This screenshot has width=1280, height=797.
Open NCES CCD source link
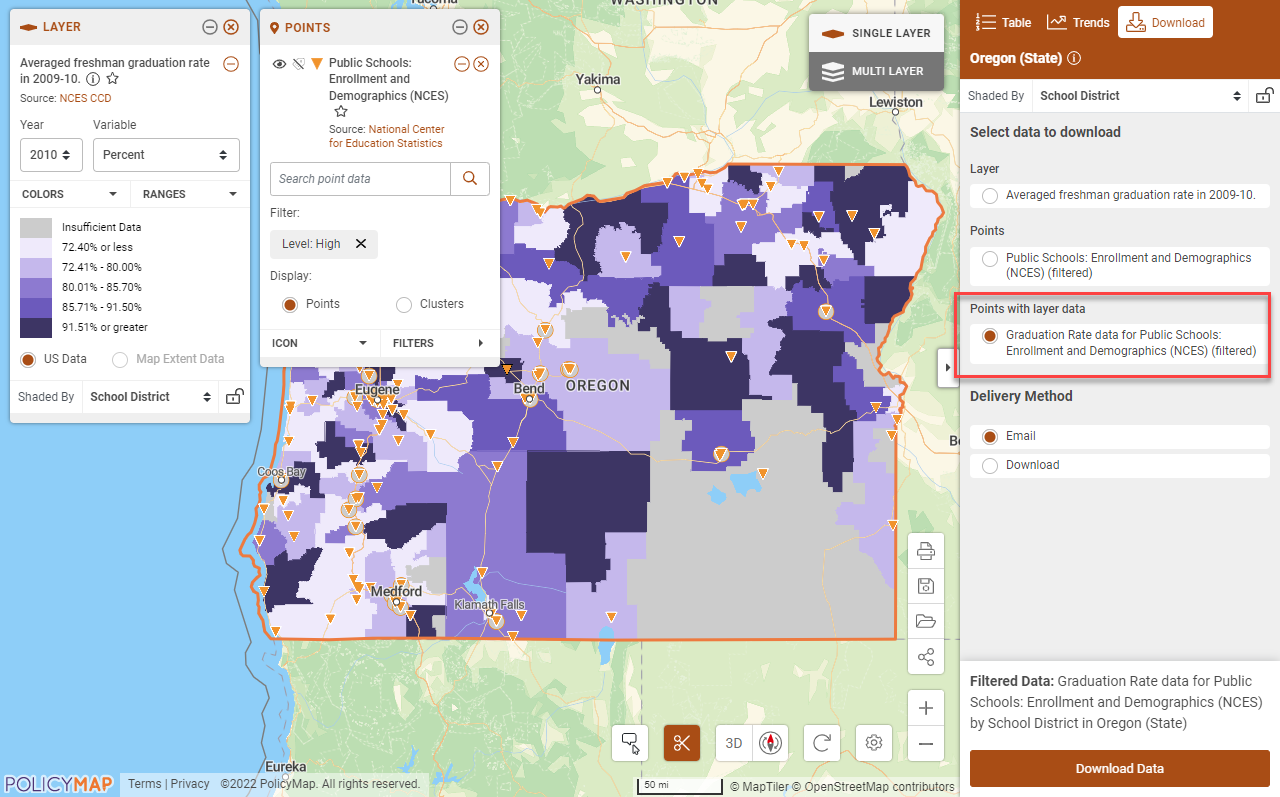click(x=85, y=98)
